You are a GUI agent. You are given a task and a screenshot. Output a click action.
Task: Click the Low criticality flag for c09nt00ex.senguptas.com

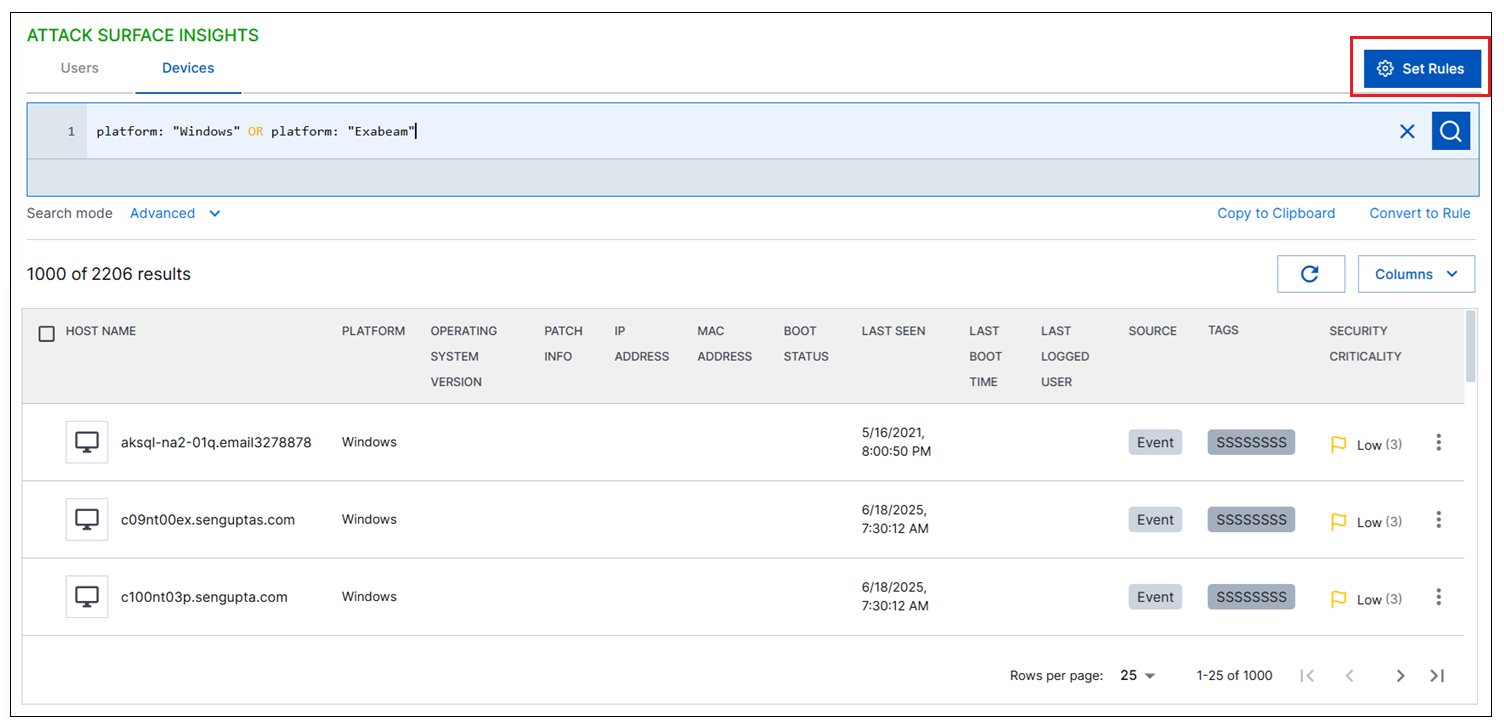(1339, 522)
